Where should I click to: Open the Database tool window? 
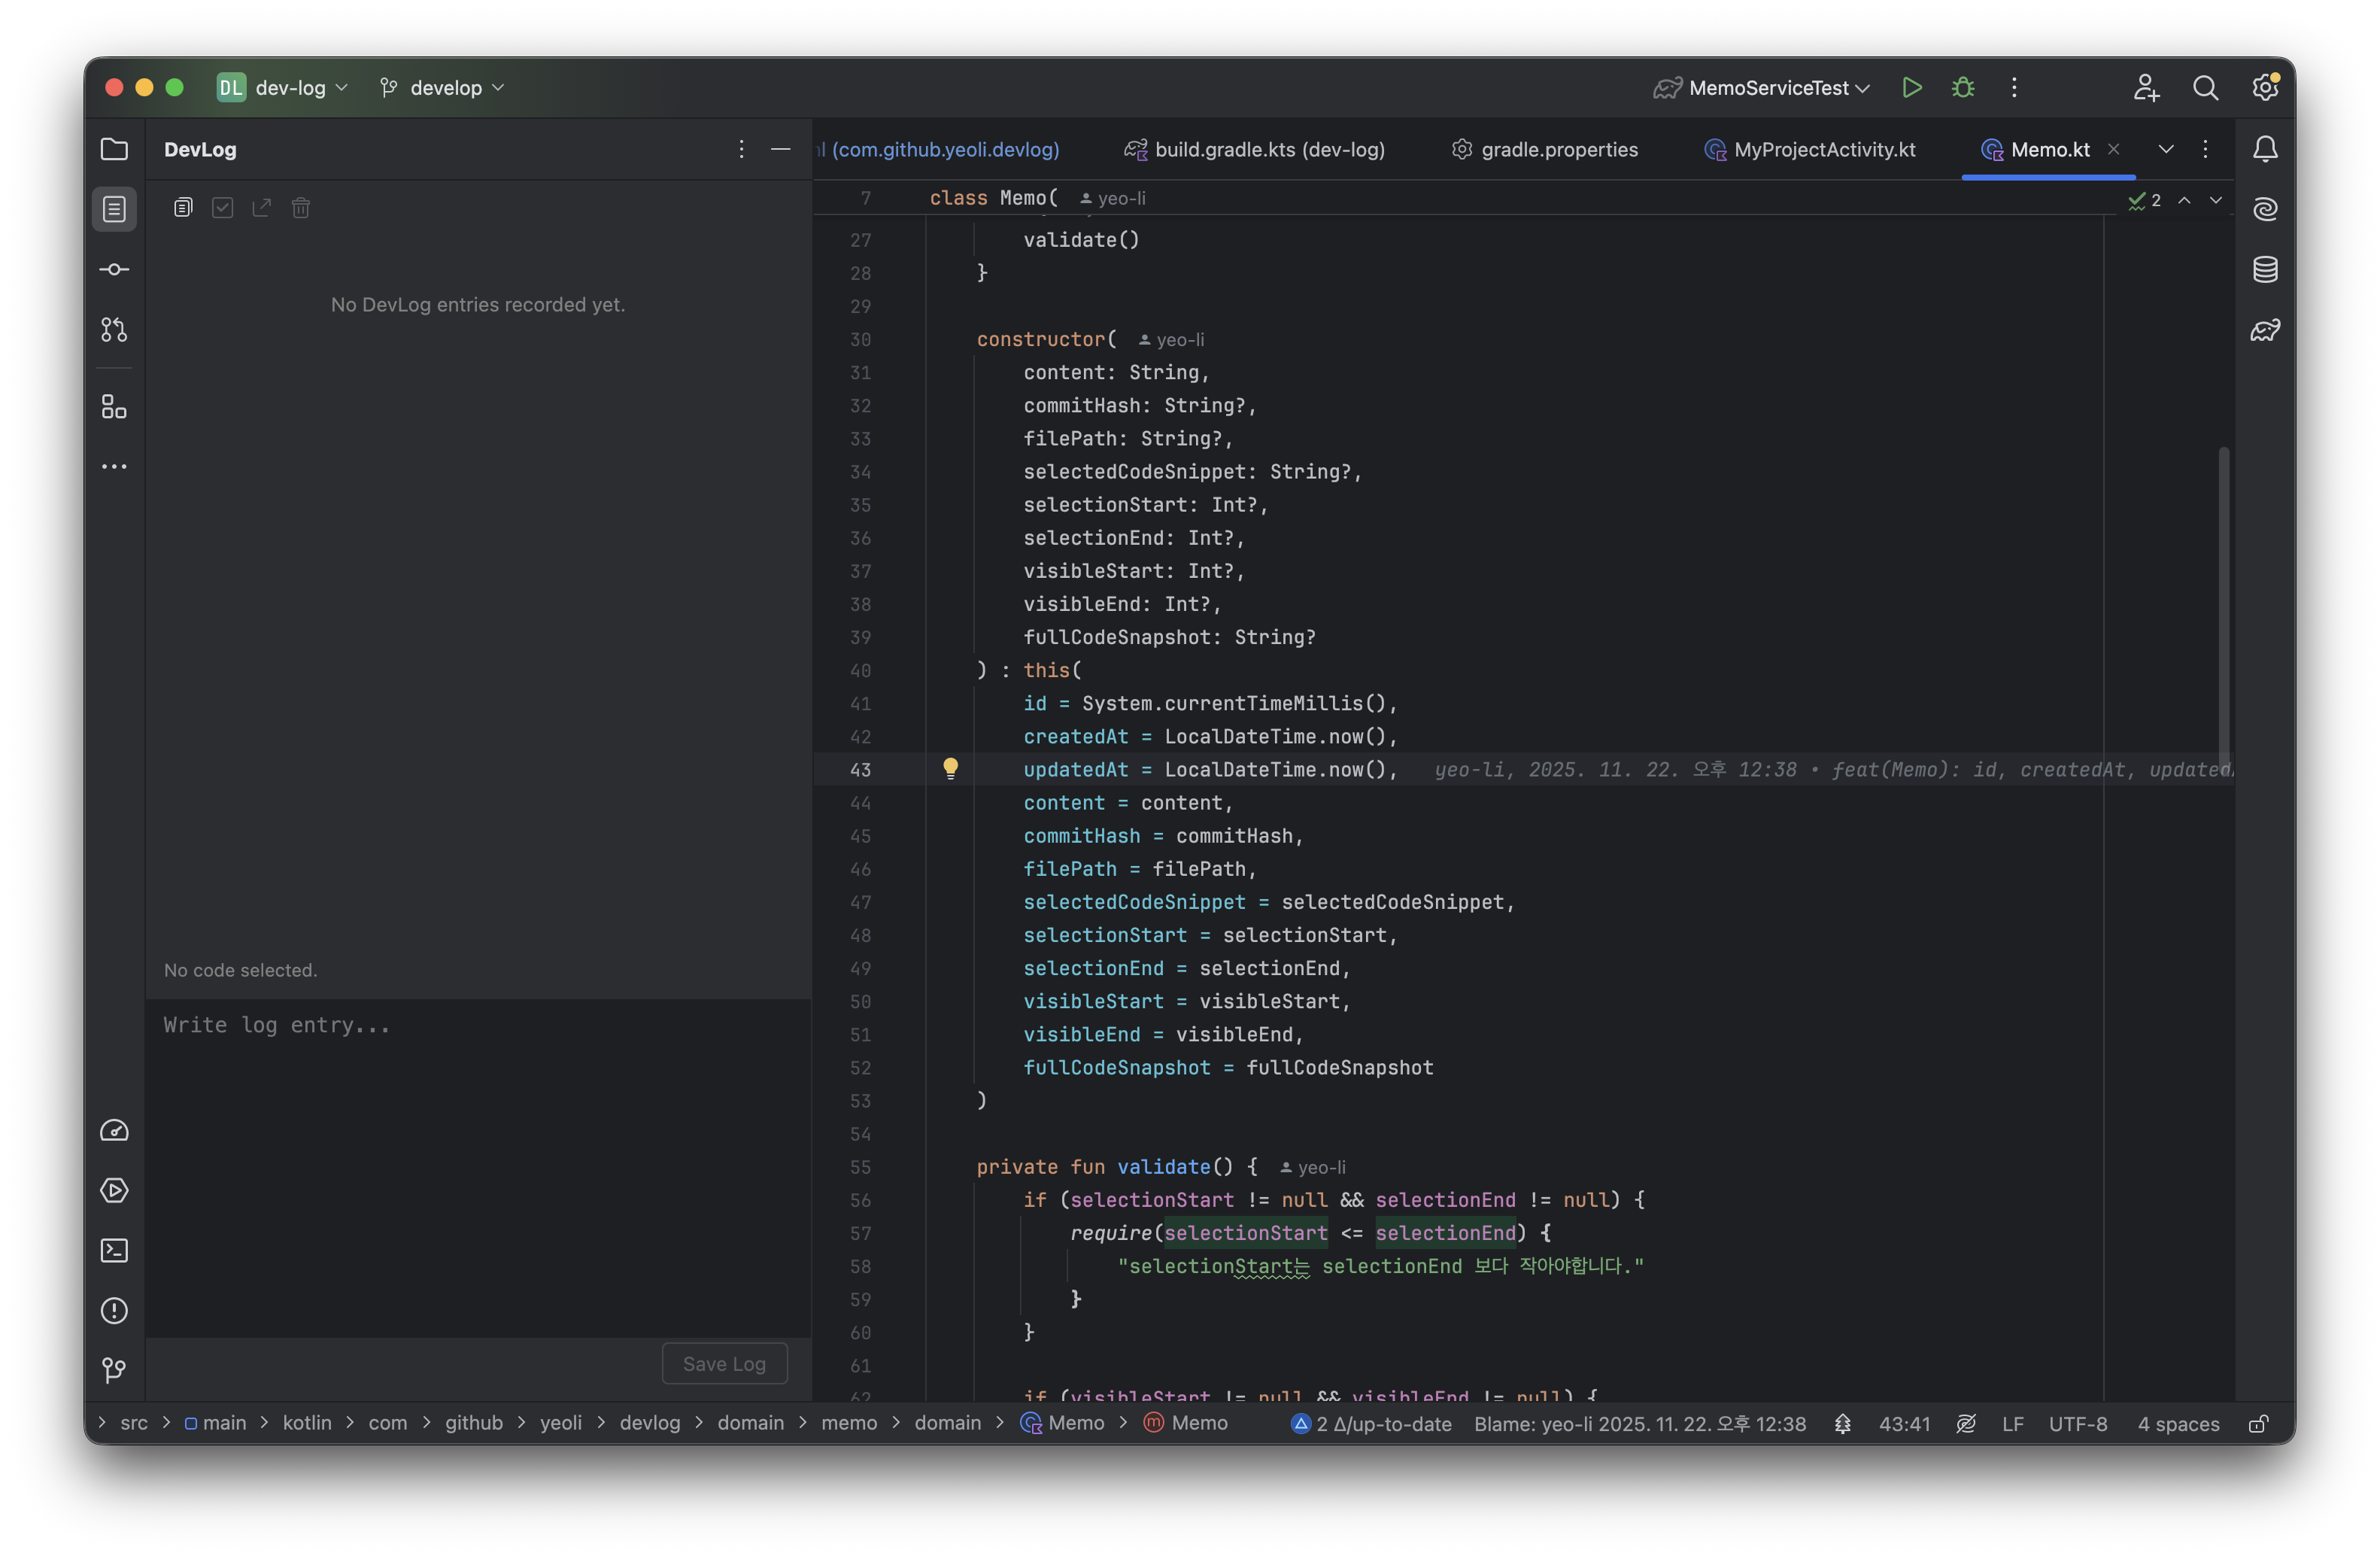tap(2265, 269)
